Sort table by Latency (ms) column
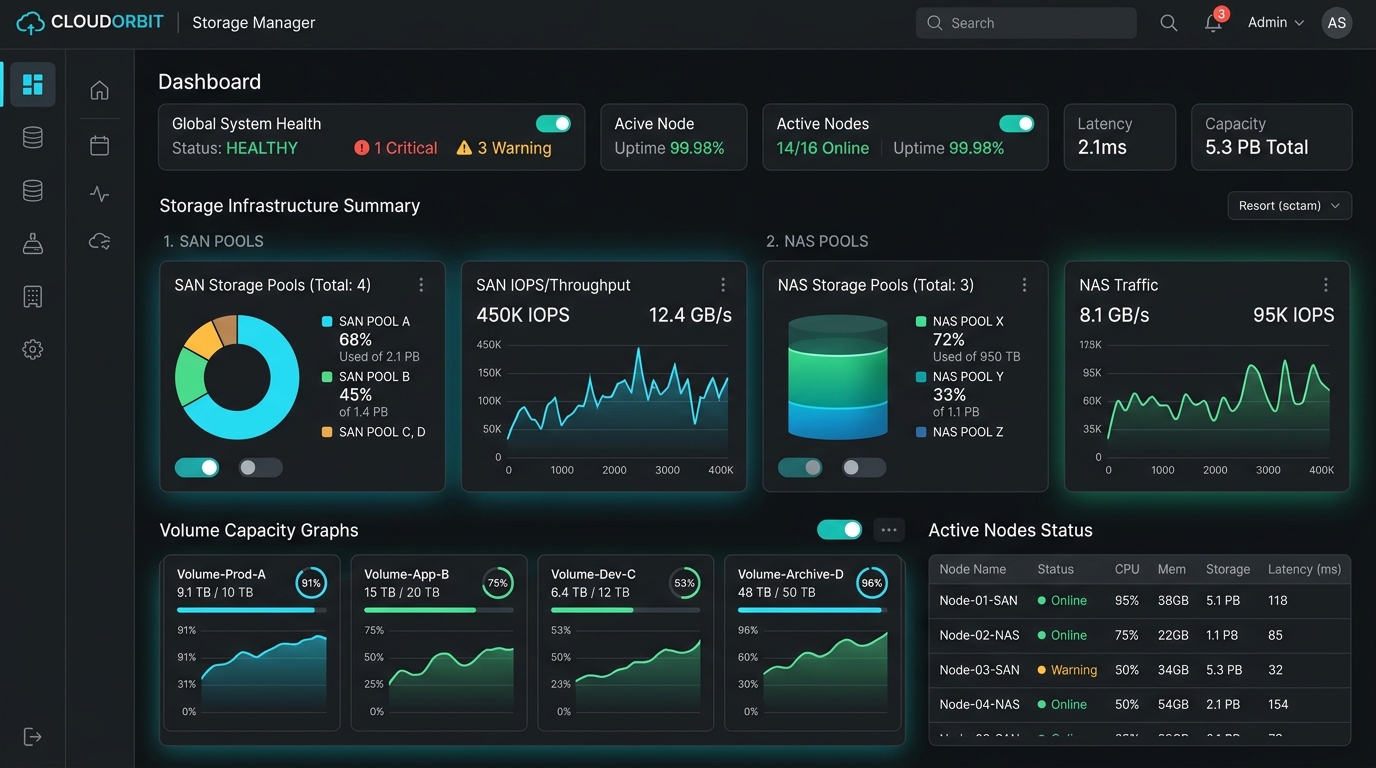This screenshot has width=1376, height=768. (x=1304, y=569)
